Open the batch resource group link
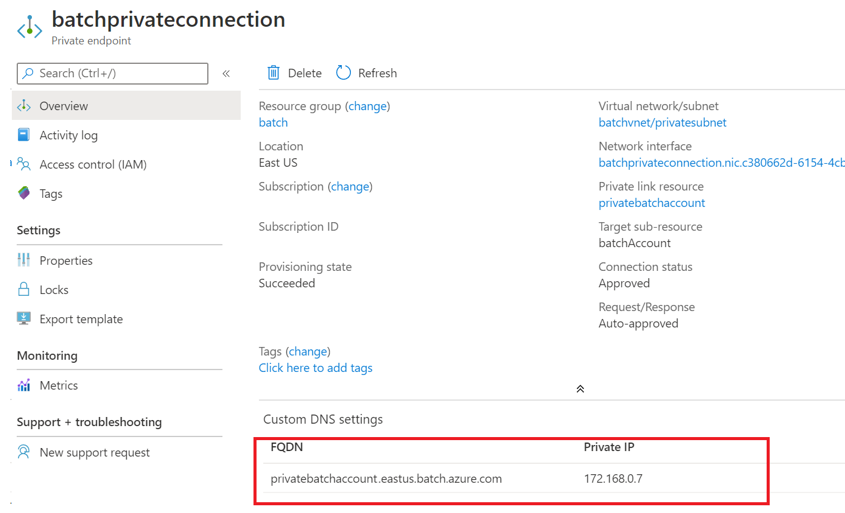845x513 pixels. tap(273, 123)
